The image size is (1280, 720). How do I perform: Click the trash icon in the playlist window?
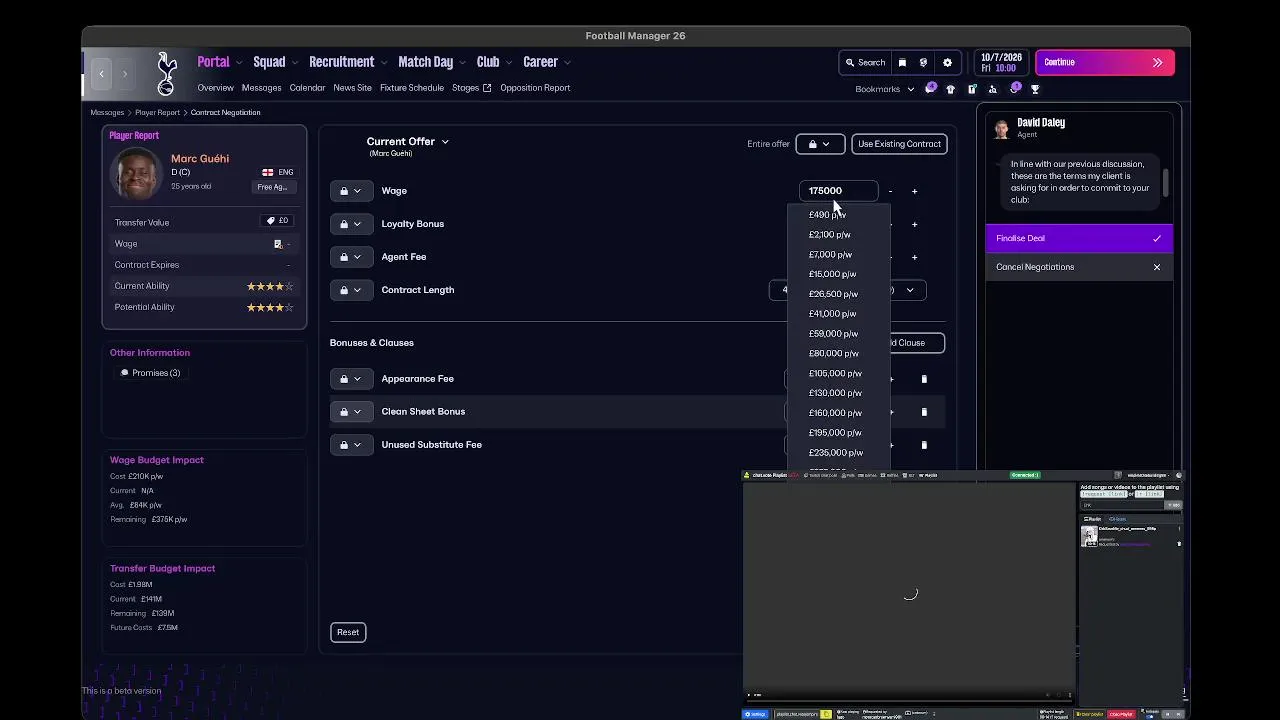coord(1178,544)
